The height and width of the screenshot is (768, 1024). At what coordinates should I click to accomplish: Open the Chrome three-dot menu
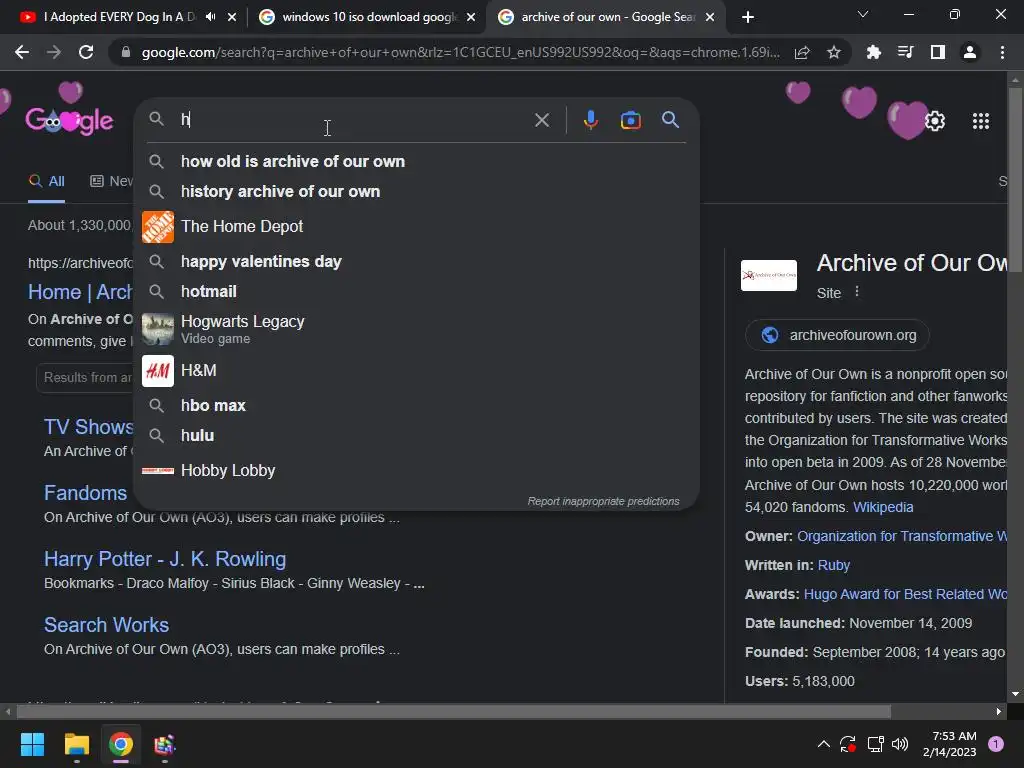(1002, 52)
